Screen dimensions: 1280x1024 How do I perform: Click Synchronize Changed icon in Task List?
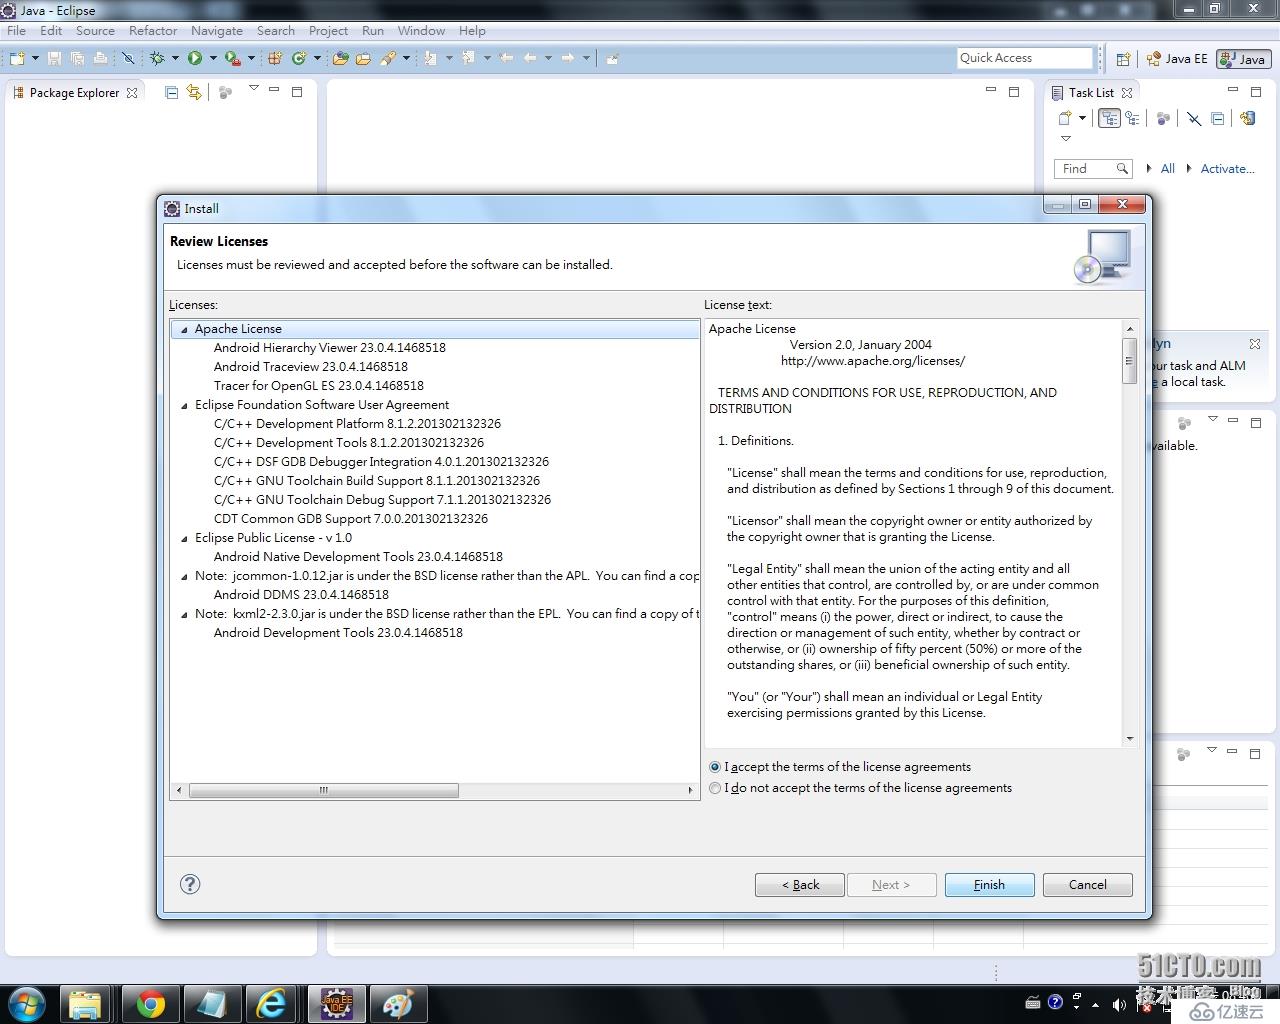1247,118
